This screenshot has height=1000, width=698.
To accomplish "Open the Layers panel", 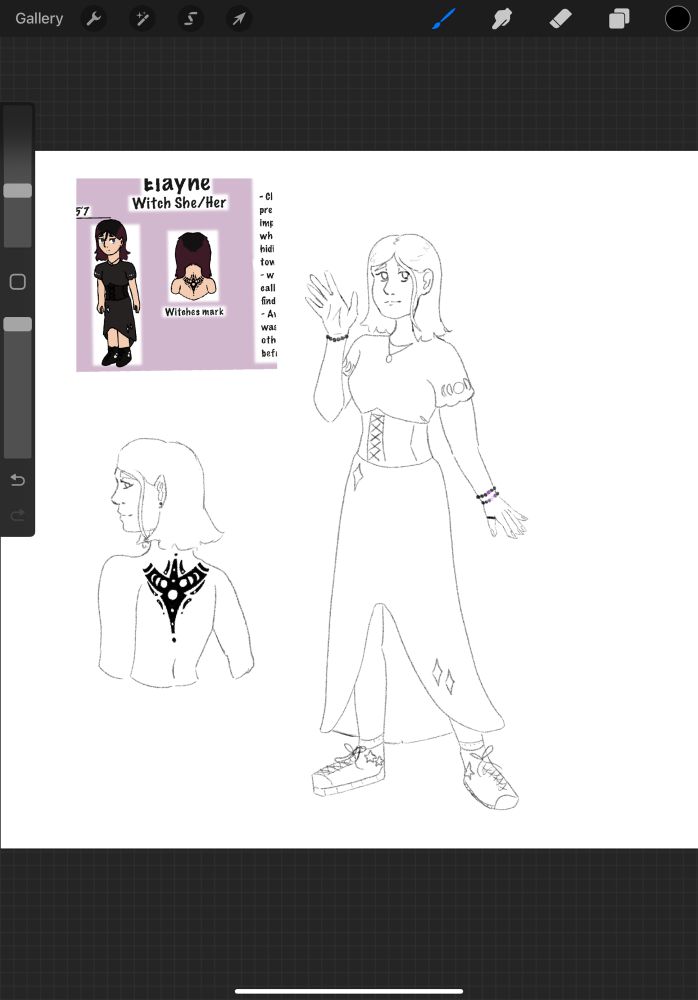I will (x=619, y=18).
